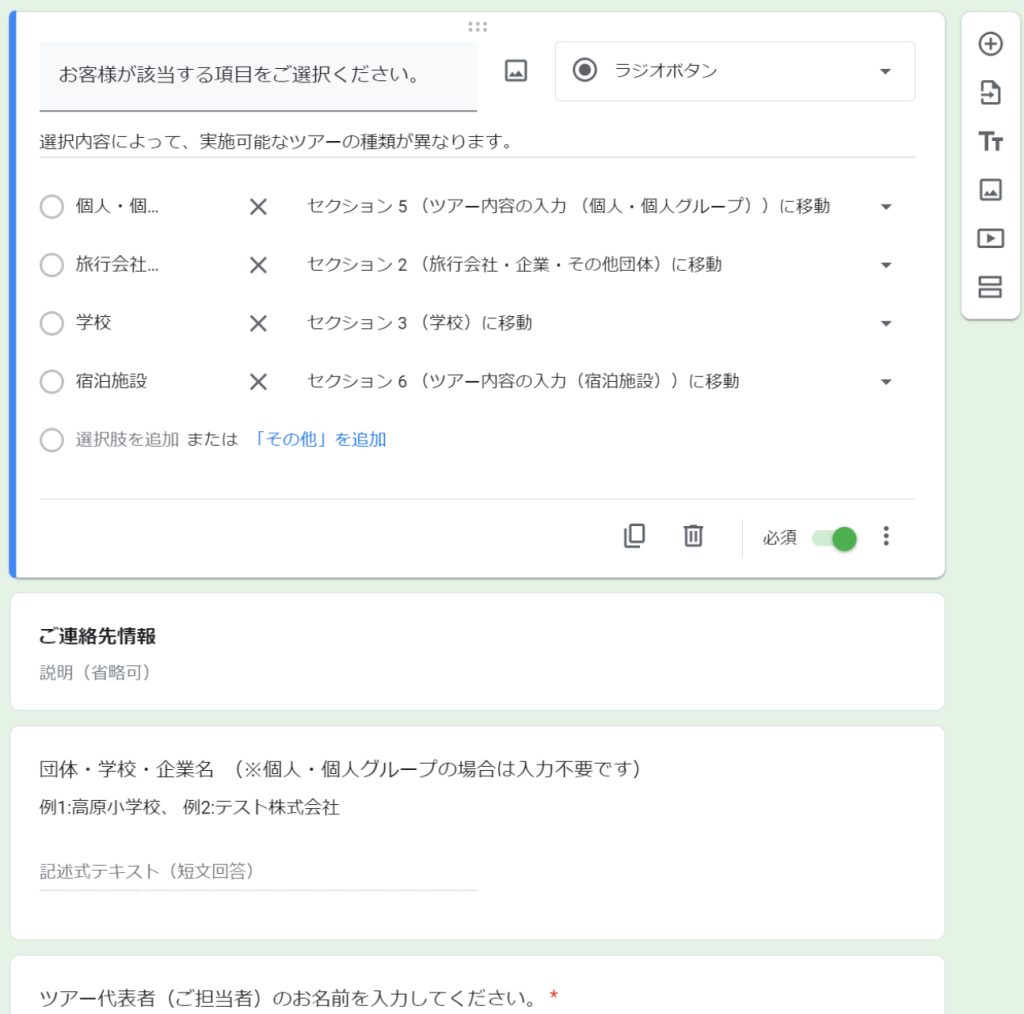Expand the セクション 3 (学校) destination dropdown
The image size is (1024, 1014).
[x=885, y=323]
